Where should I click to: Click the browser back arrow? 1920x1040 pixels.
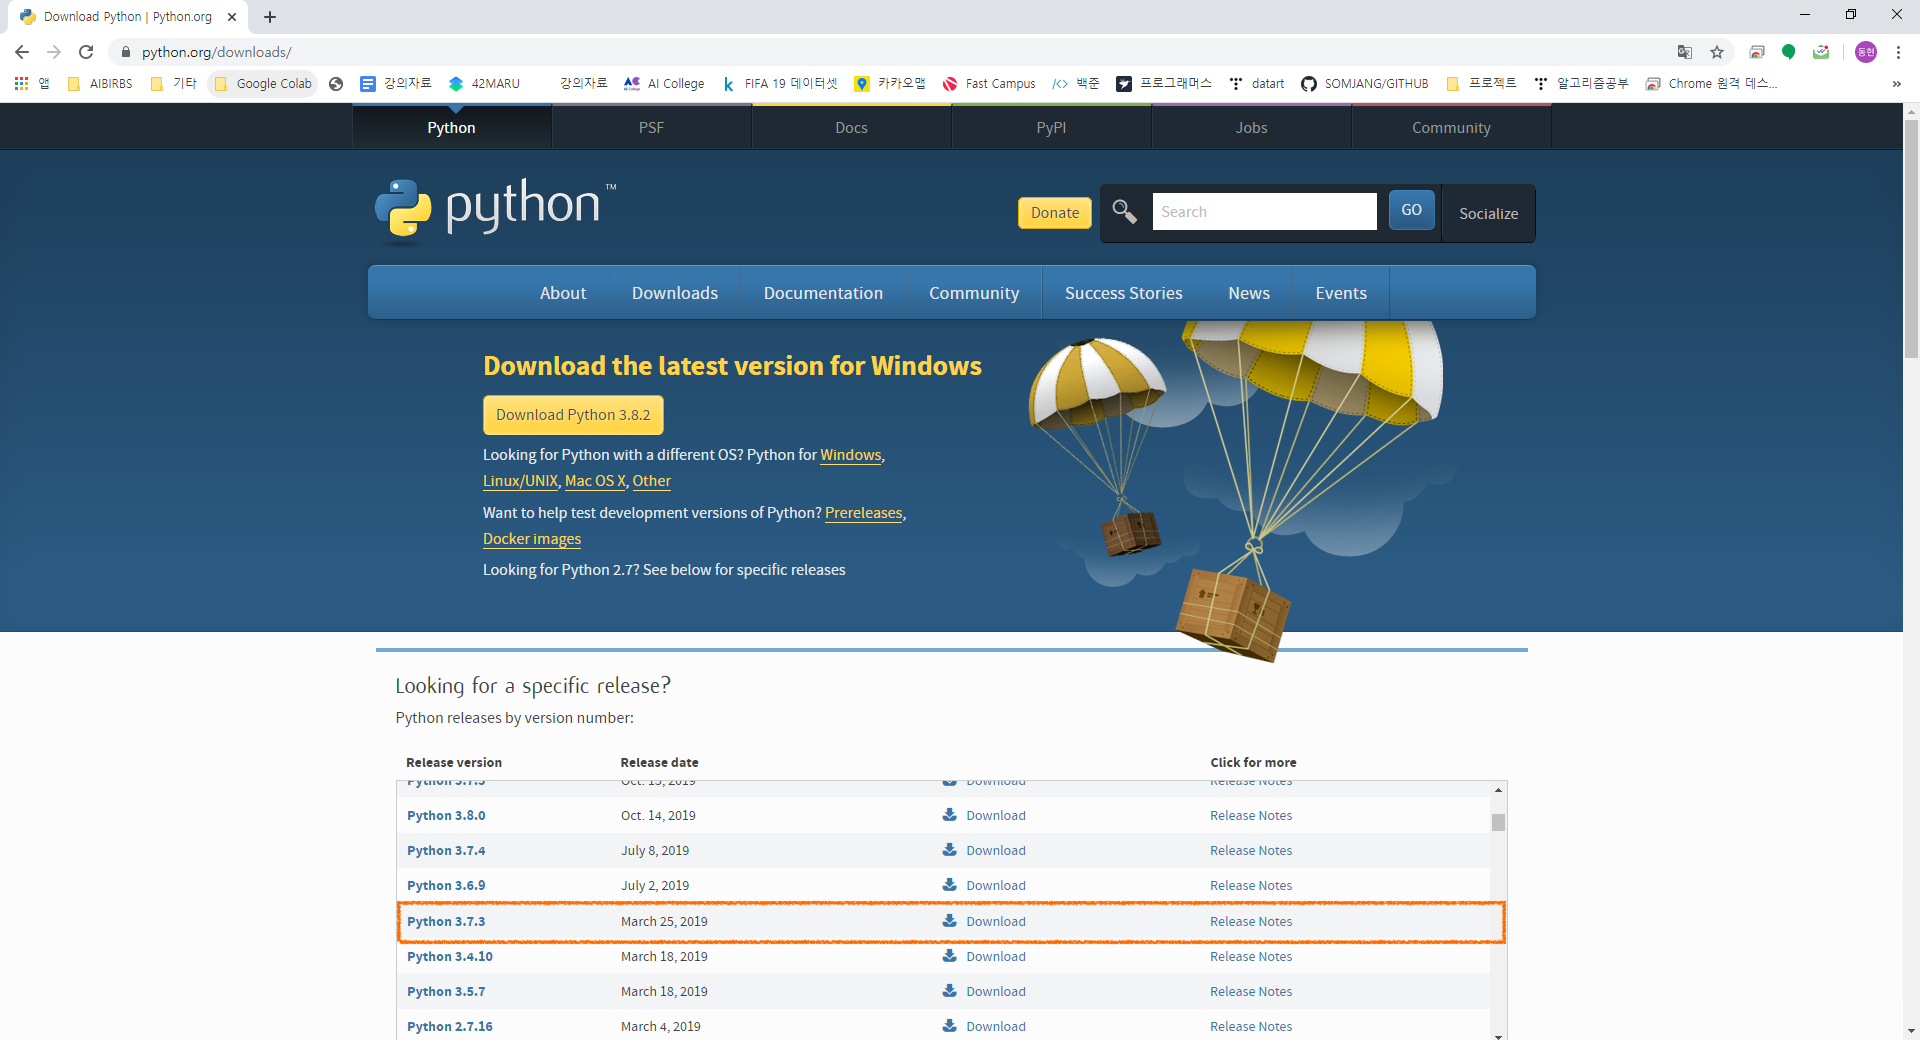pos(22,52)
